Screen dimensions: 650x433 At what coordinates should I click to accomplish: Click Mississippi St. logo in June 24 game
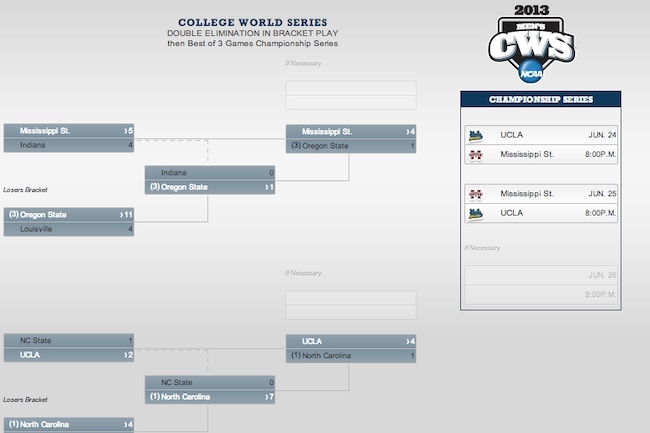point(475,155)
